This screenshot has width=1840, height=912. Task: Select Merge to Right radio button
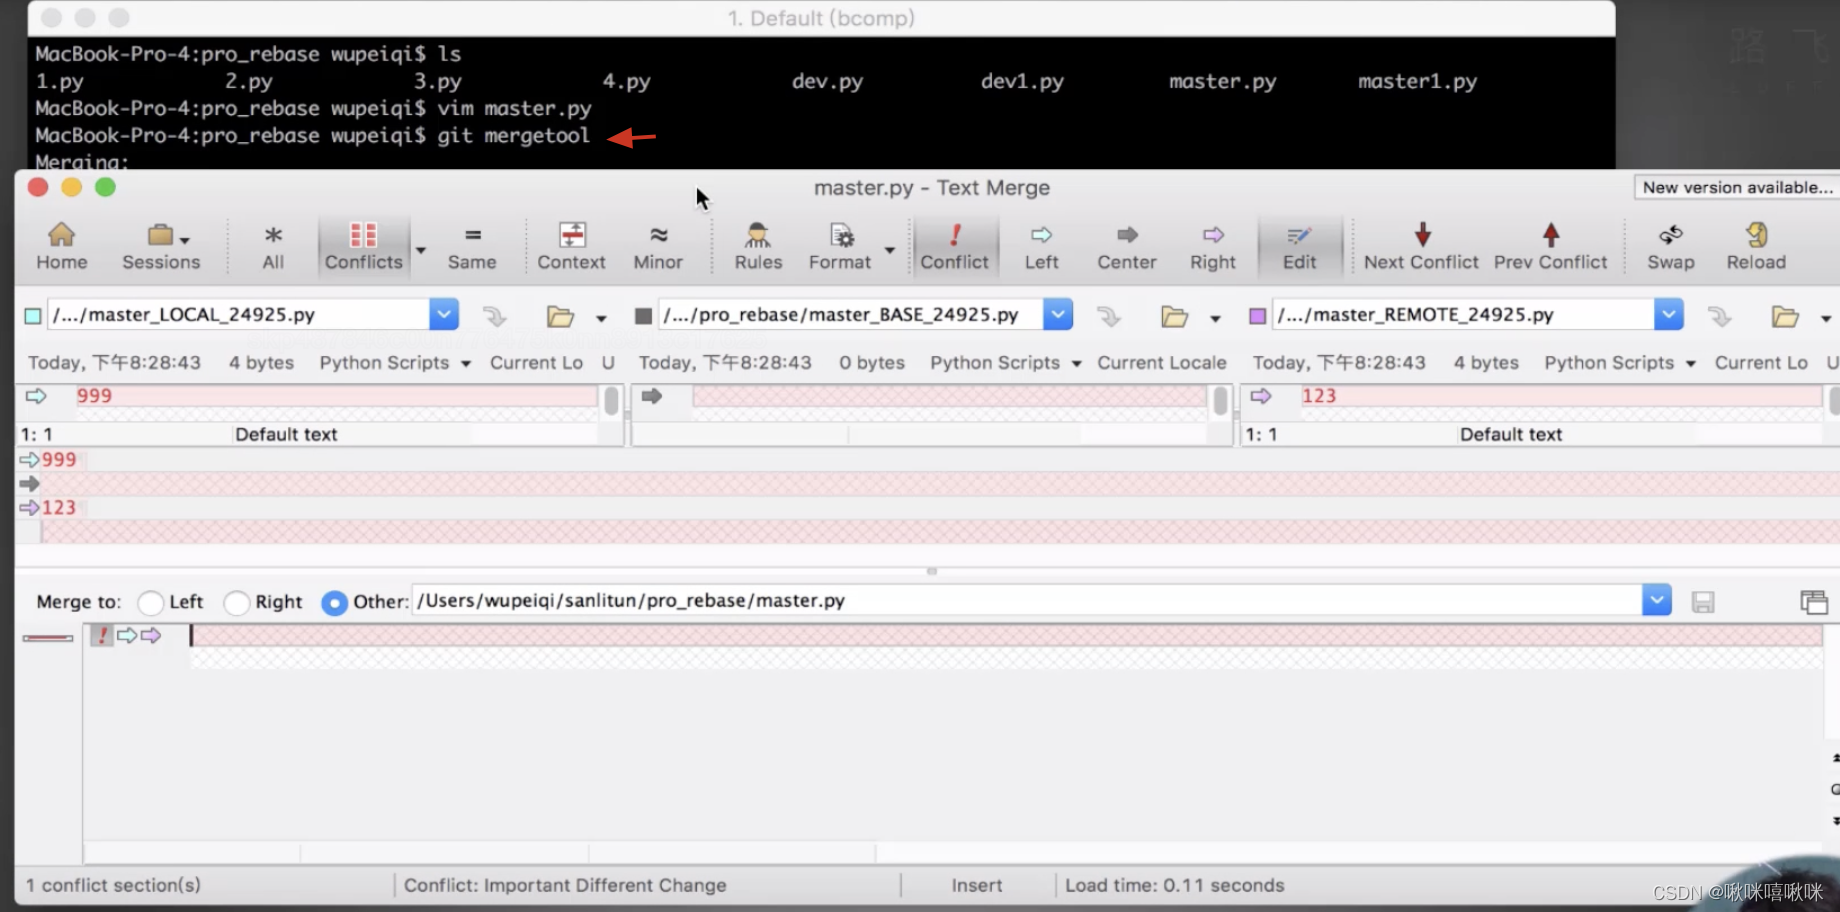coord(237,603)
